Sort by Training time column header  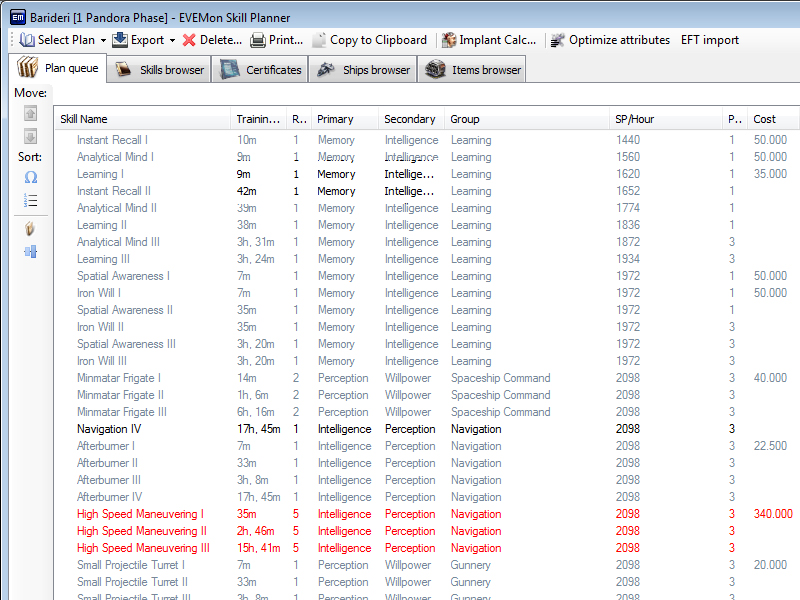(259, 119)
